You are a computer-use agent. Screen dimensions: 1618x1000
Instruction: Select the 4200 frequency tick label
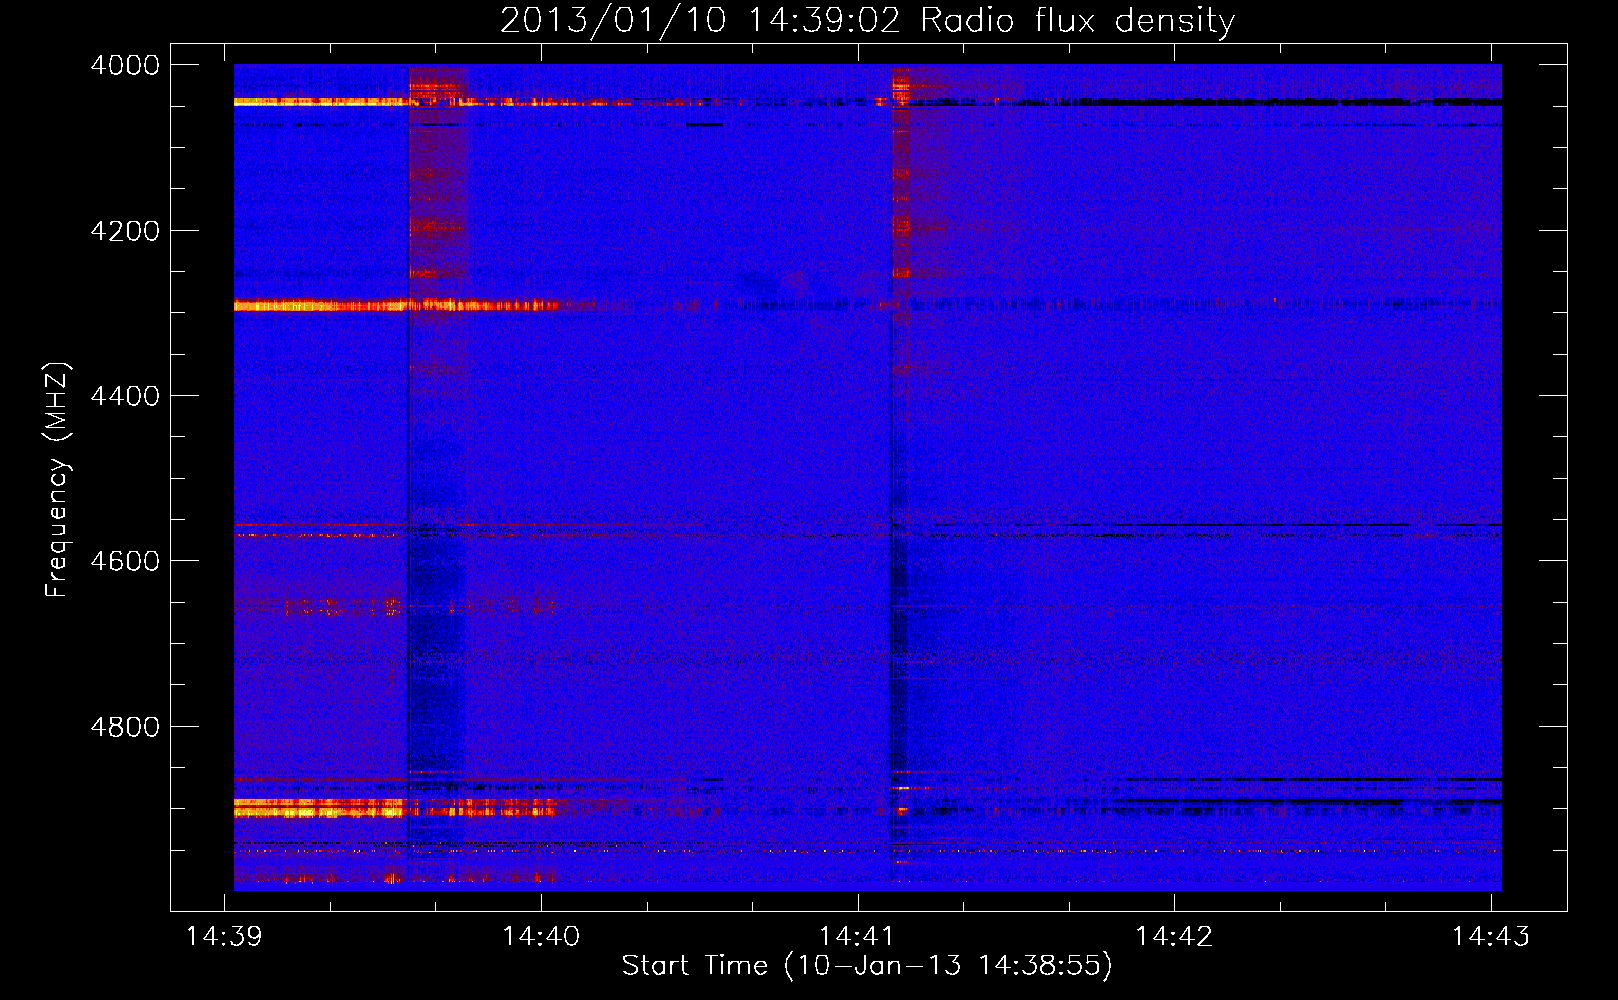click(125, 231)
